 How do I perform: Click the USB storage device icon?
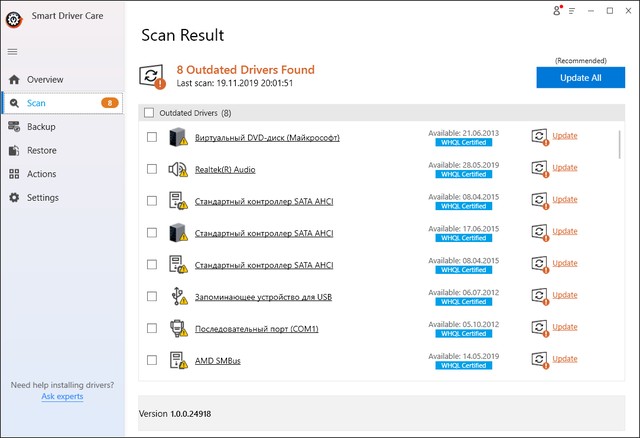click(178, 296)
